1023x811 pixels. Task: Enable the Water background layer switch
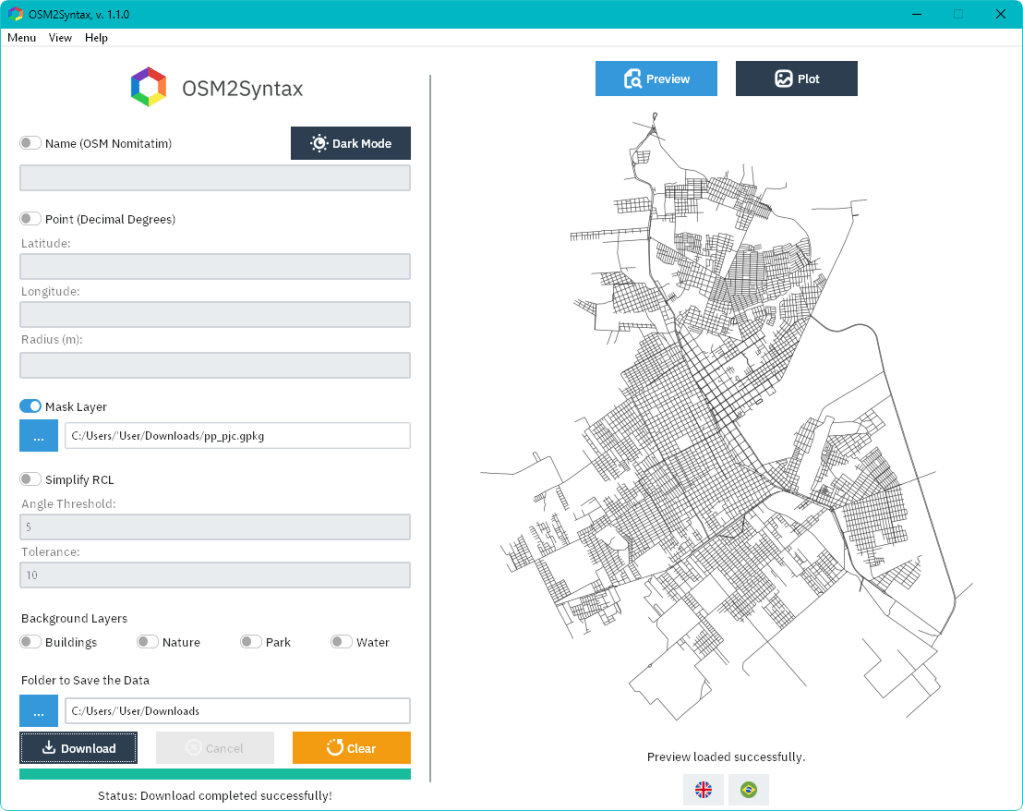(341, 641)
